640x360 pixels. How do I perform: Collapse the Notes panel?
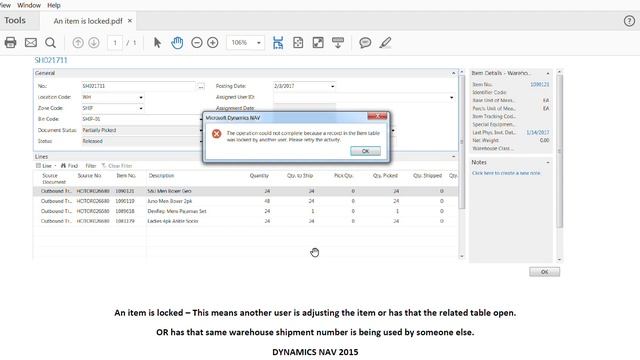click(548, 162)
